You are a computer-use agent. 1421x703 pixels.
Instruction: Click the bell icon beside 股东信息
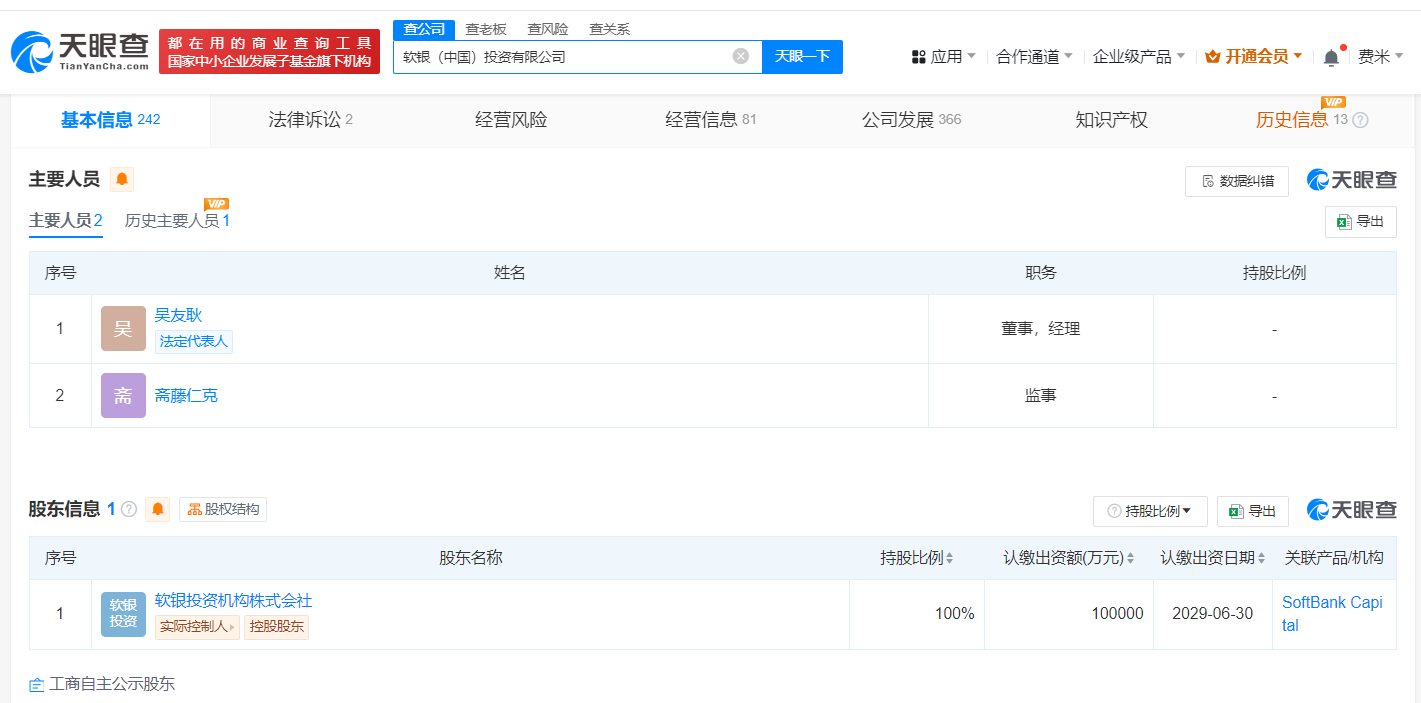[157, 509]
